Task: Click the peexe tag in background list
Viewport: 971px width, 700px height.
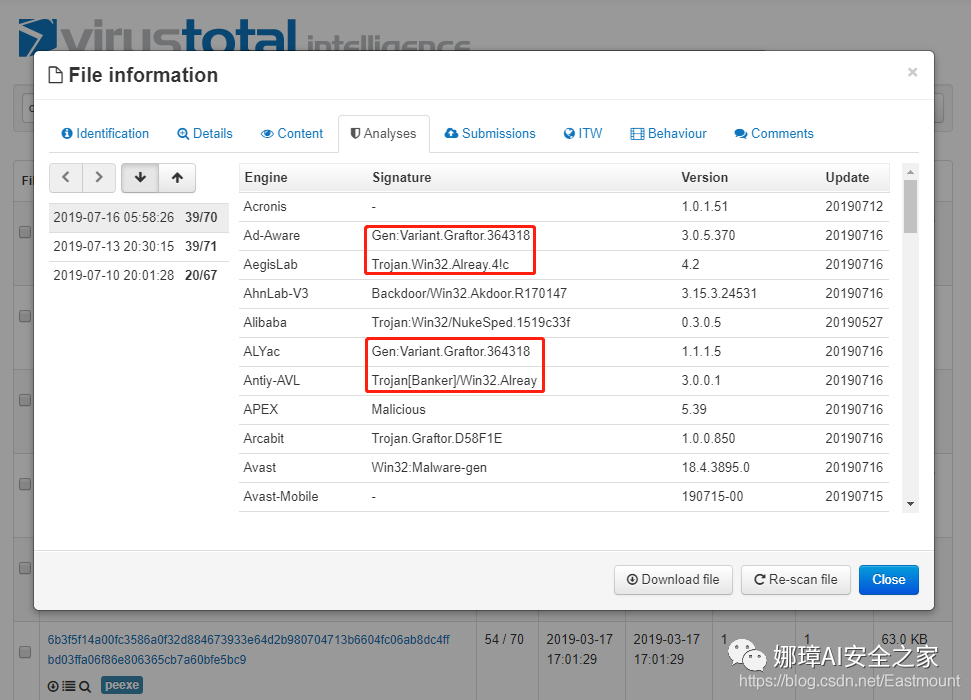Action: click(122, 685)
